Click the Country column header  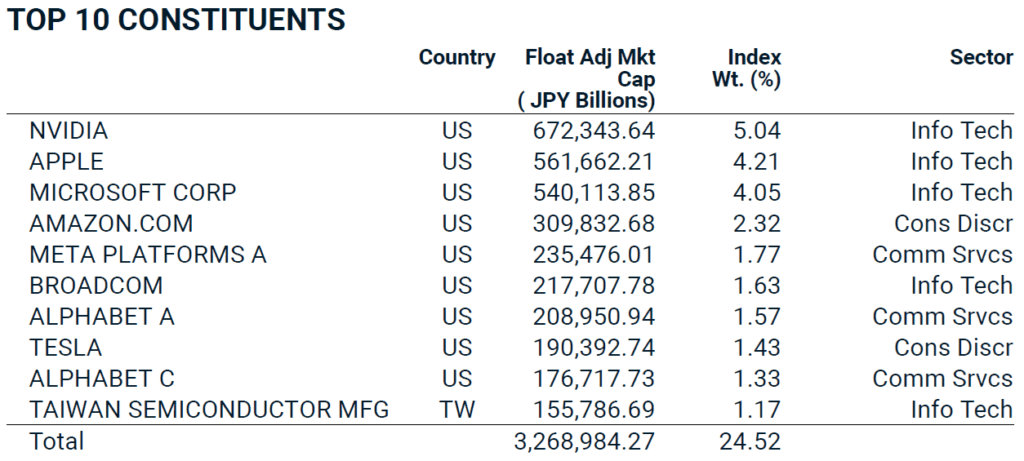(457, 58)
